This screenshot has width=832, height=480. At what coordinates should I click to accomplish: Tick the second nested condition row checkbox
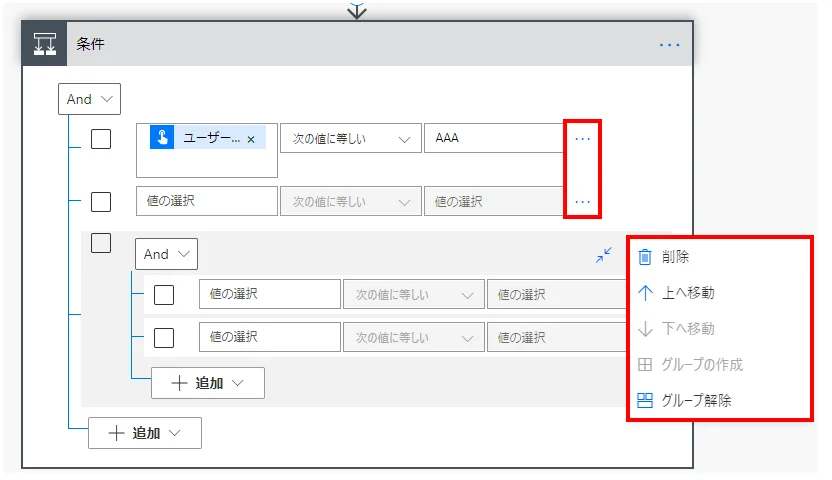coord(163,338)
